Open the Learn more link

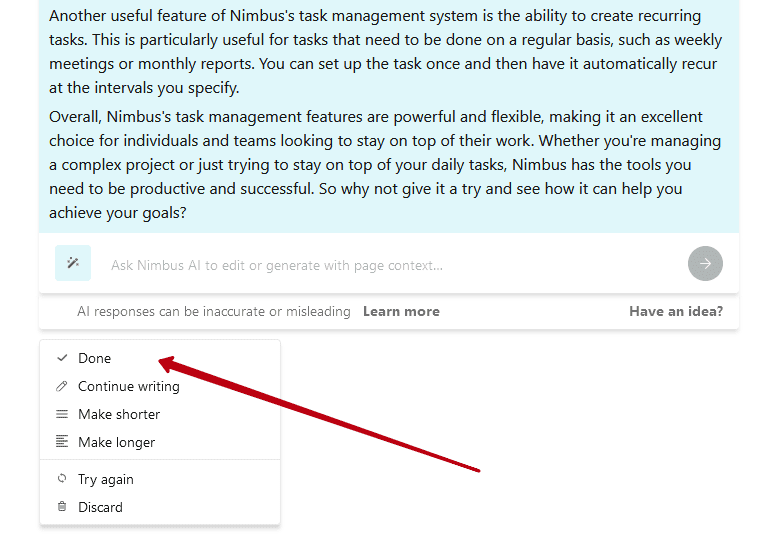pyautogui.click(x=401, y=311)
